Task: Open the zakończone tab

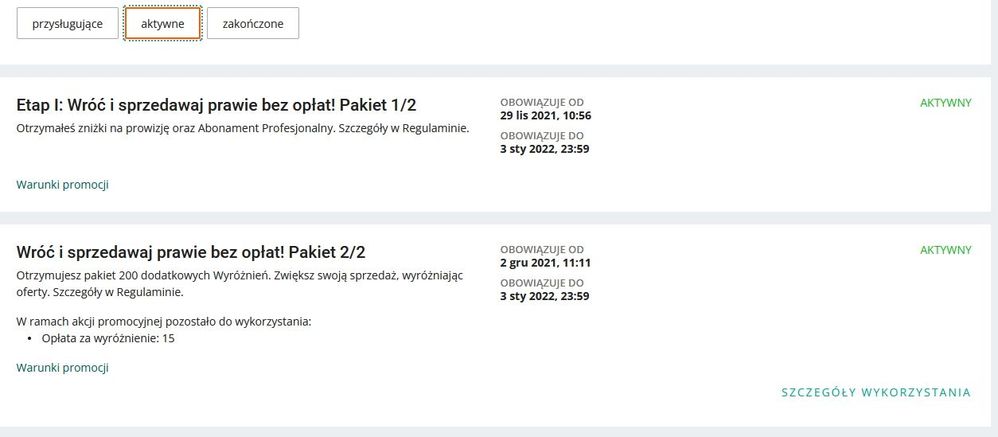Action: coord(252,23)
